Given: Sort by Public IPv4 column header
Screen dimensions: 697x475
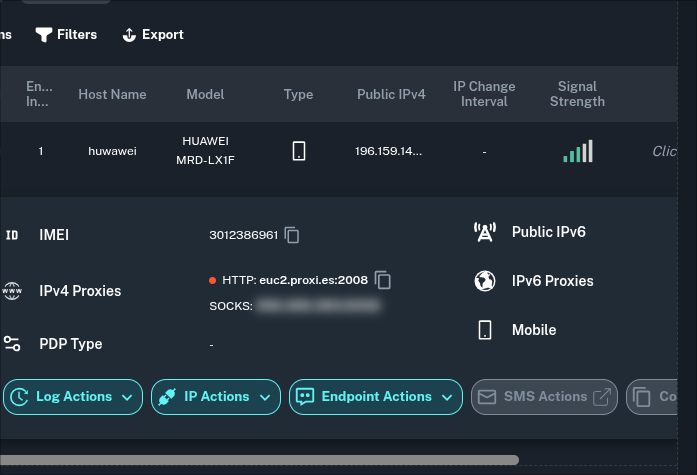Looking at the screenshot, I should tap(391, 94).
